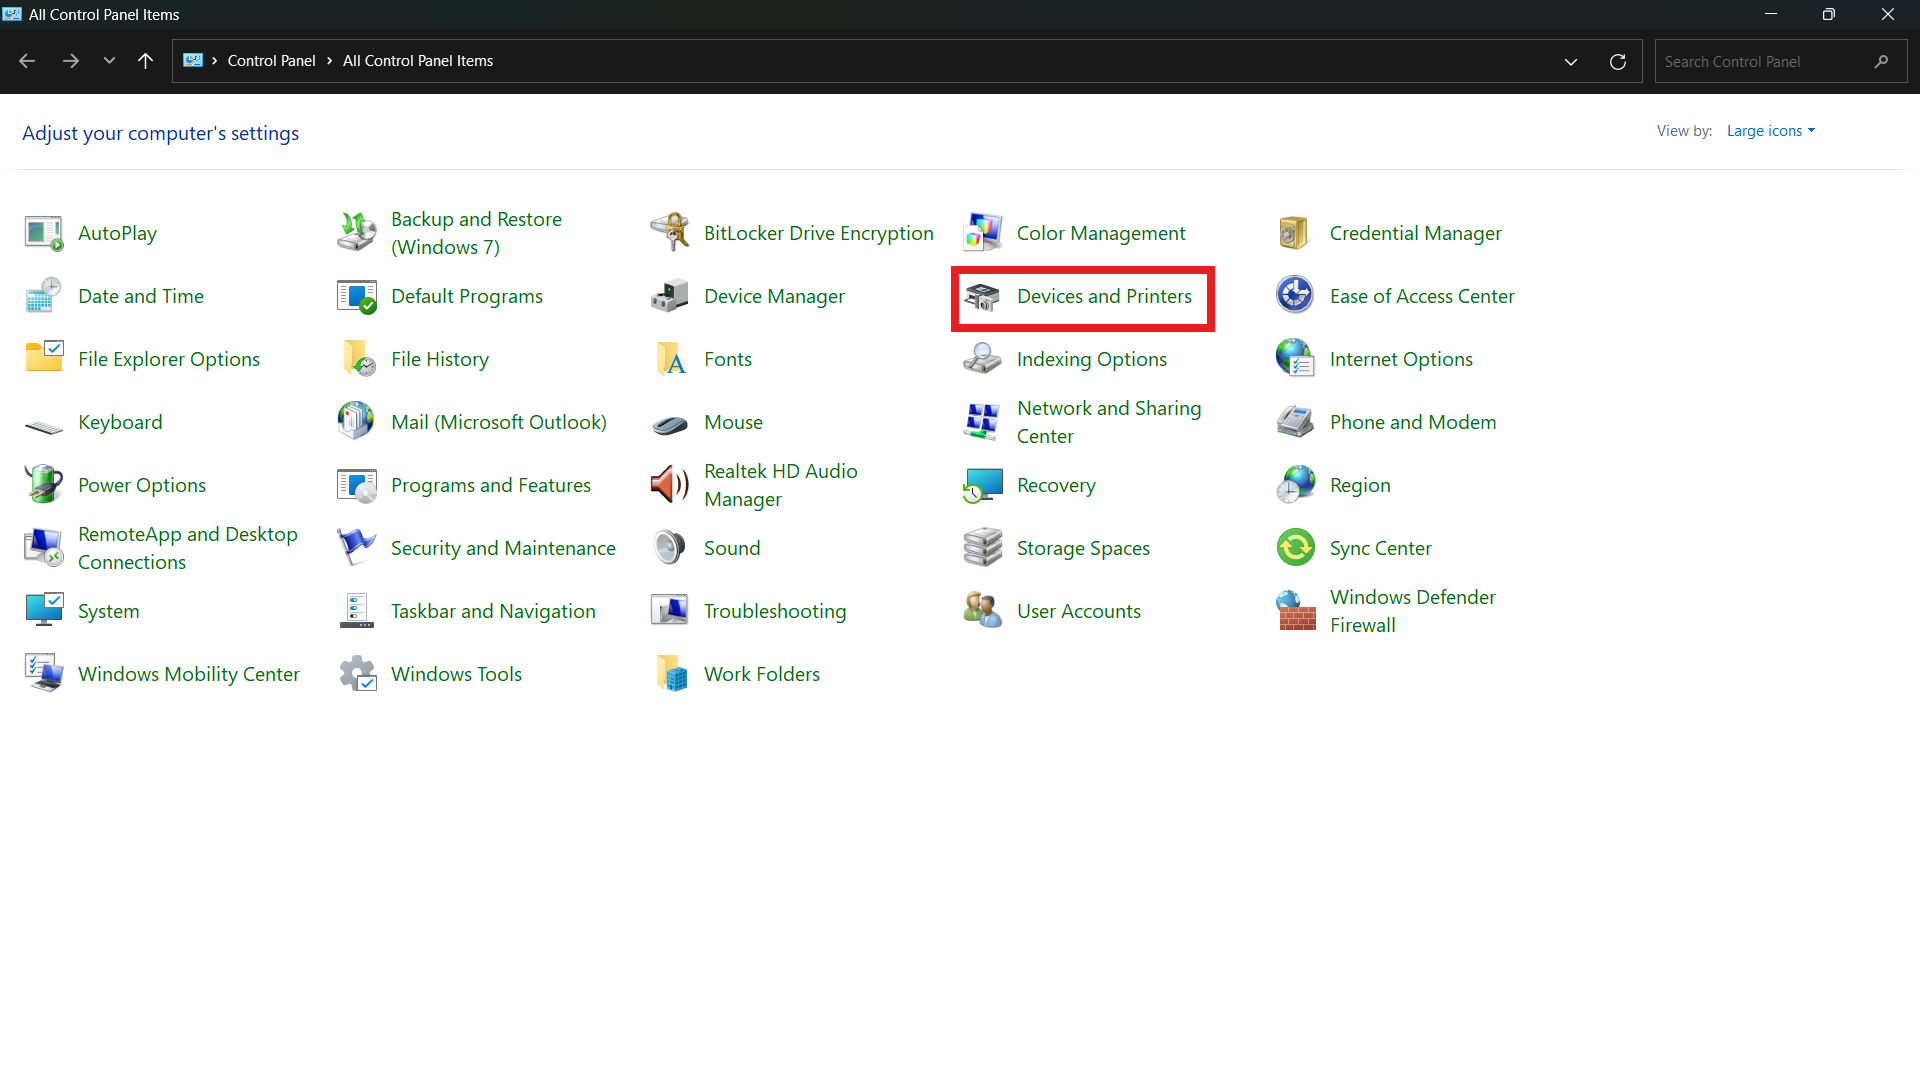Open the Windows Tools link

456,674
